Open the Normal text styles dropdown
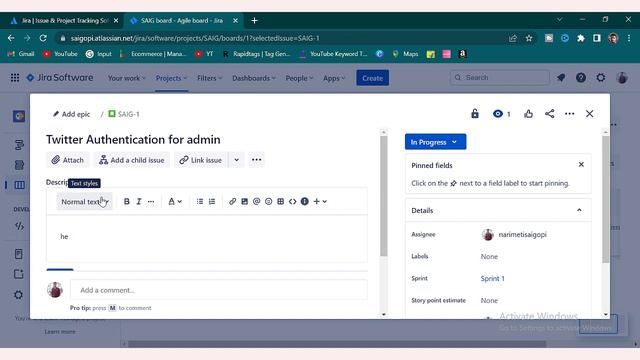 pos(84,202)
